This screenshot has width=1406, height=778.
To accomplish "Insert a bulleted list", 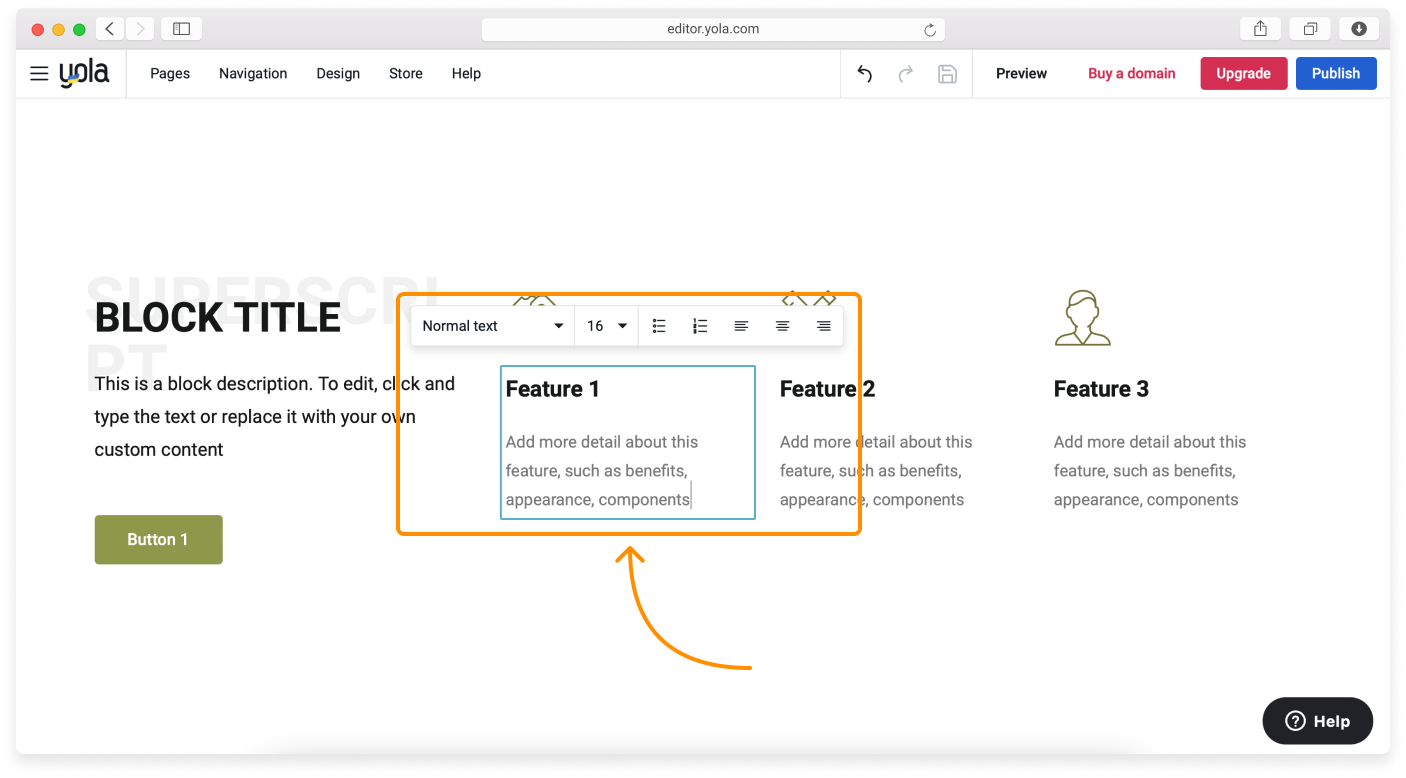I will tap(659, 326).
